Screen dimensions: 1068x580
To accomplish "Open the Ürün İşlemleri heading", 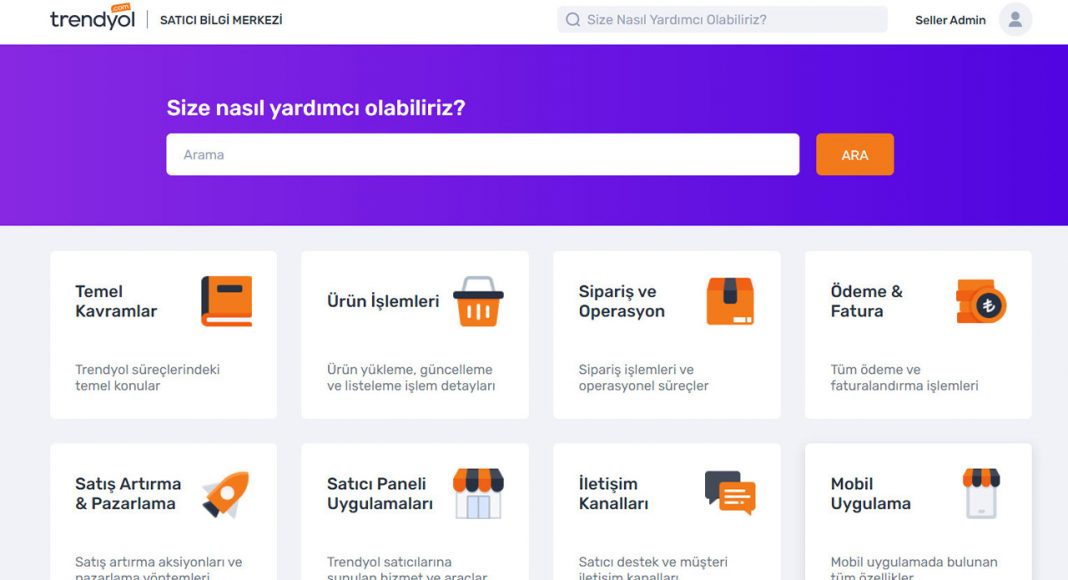I will 383,301.
